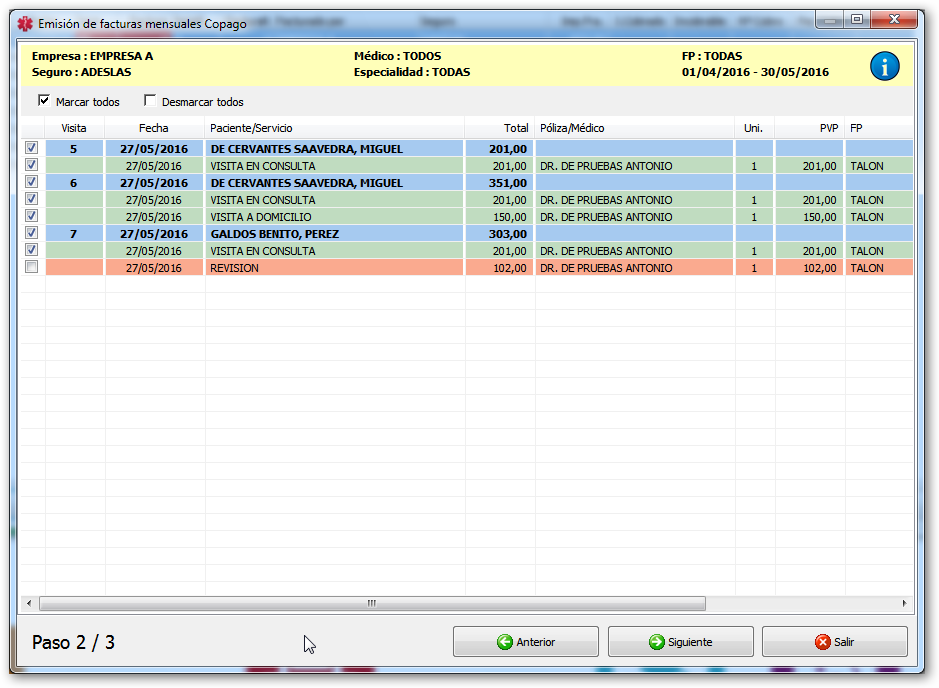
Task: Click the red app icon in title bar
Action: click(25, 24)
